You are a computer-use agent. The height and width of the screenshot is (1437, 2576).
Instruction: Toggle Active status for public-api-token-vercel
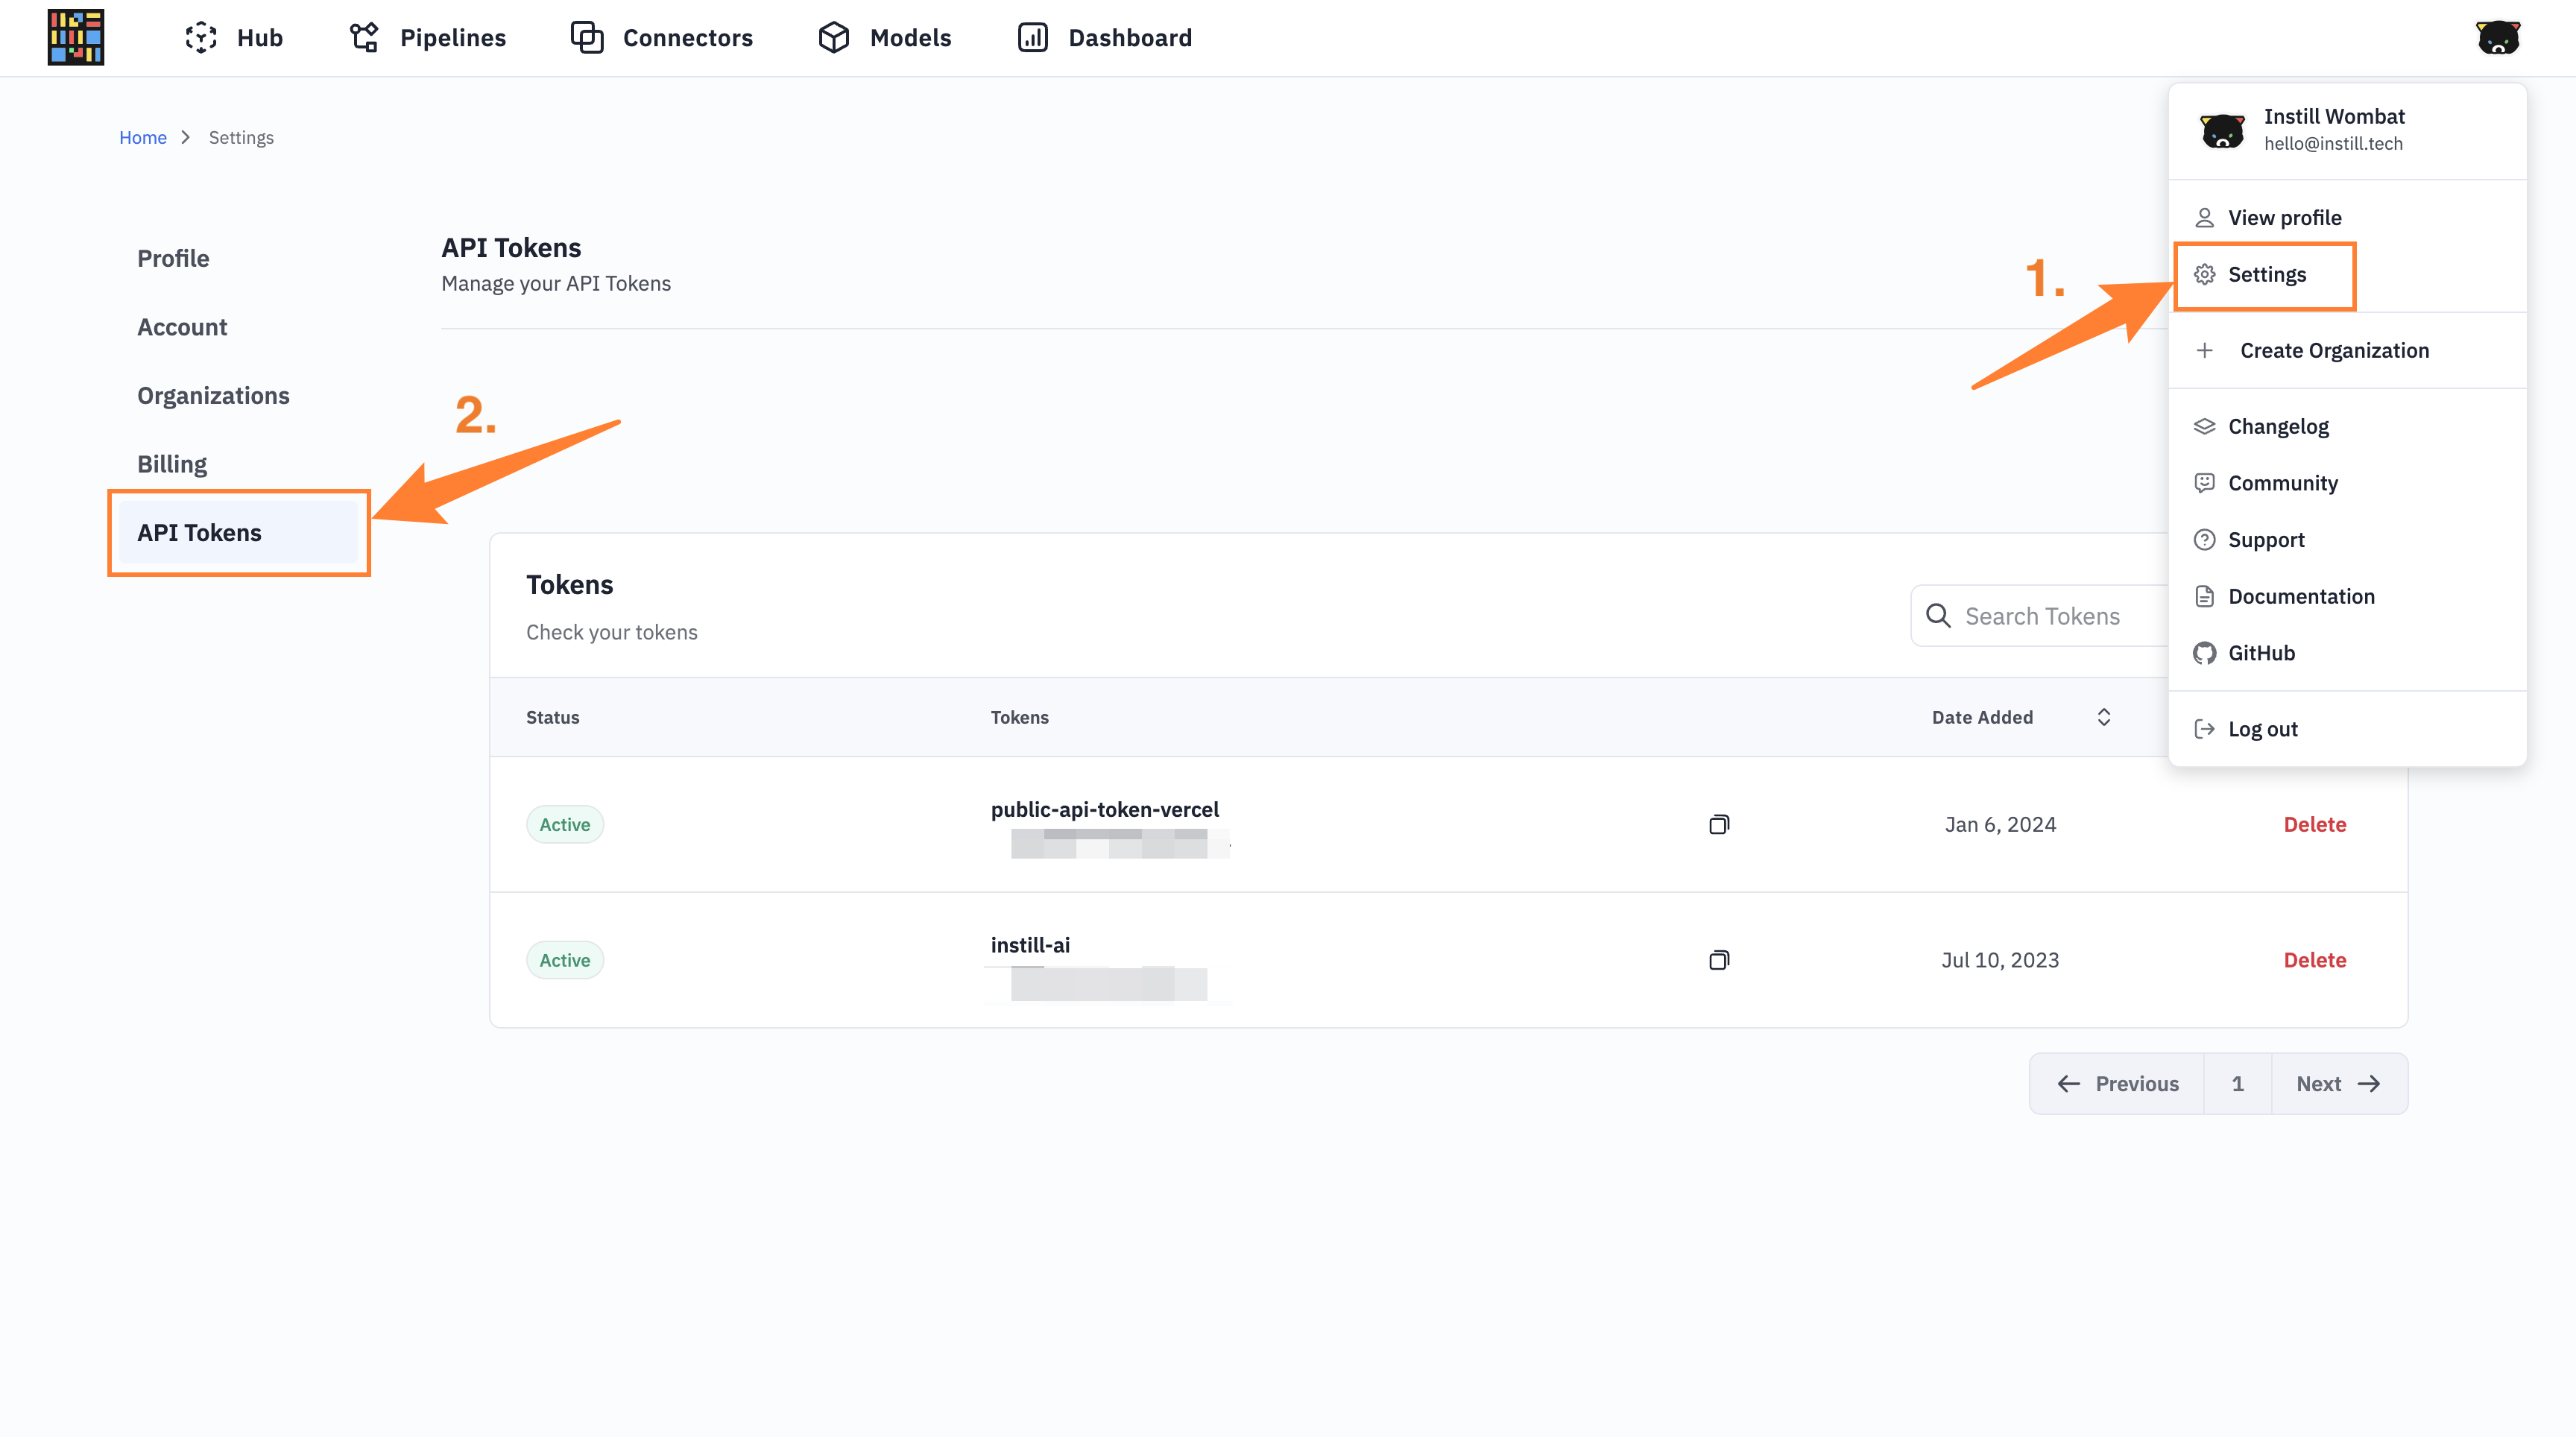point(564,823)
